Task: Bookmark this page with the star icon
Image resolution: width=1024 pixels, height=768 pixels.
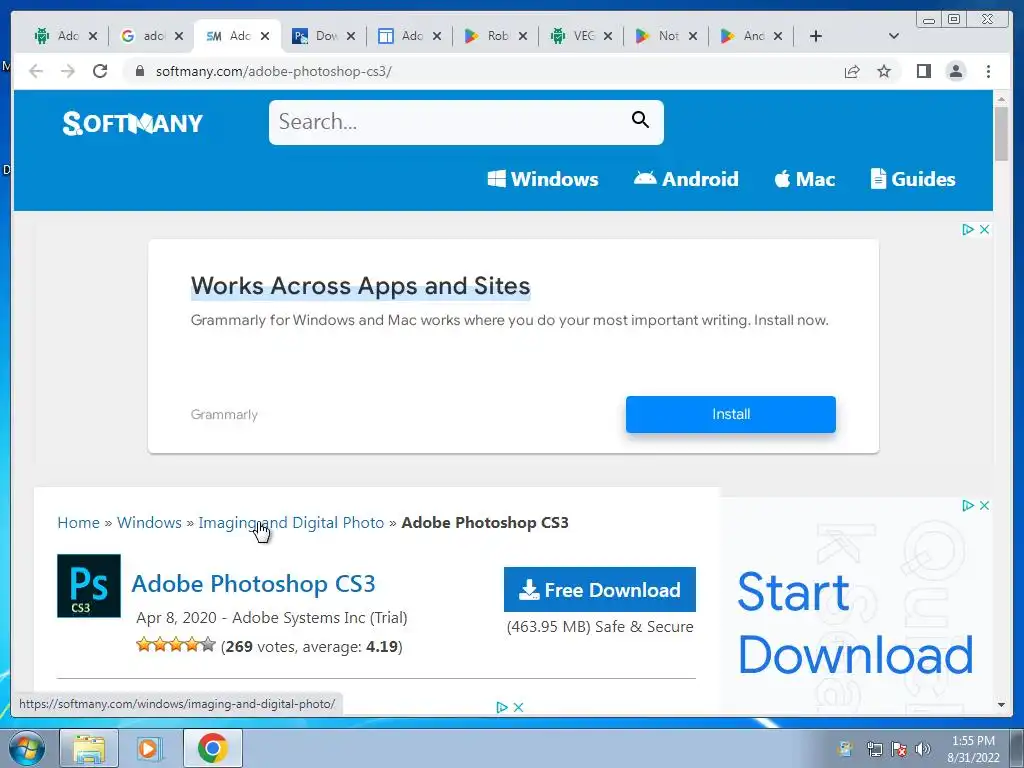Action: tap(884, 71)
